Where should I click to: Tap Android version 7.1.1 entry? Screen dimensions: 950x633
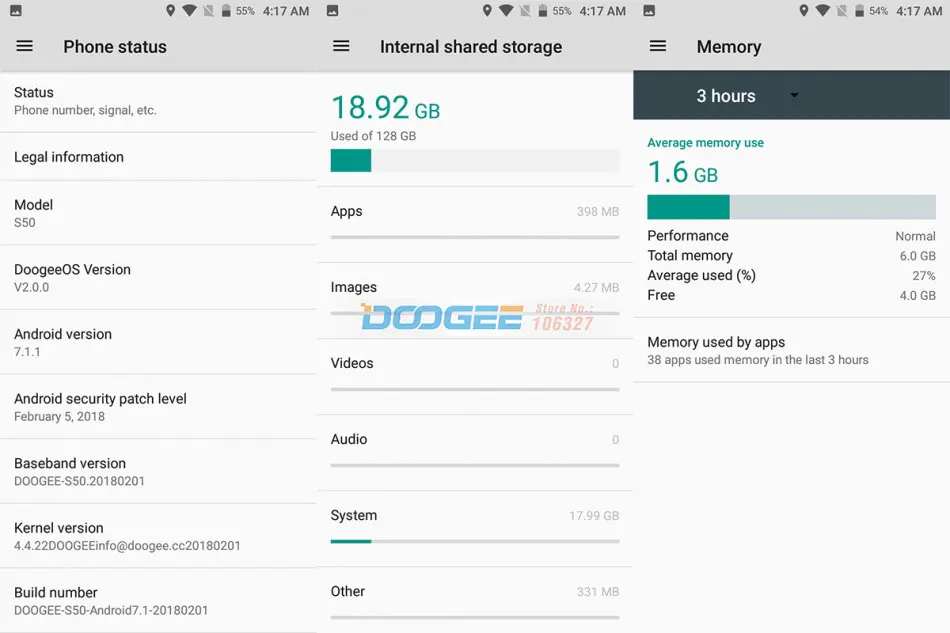tap(158, 342)
